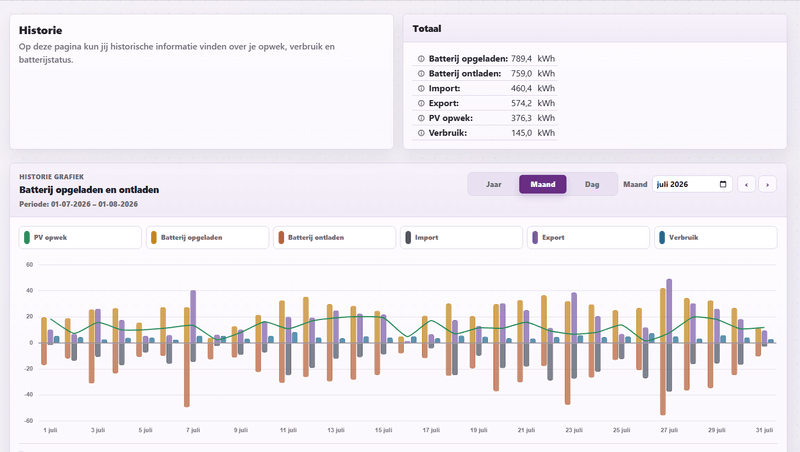Viewport: 800px width, 452px height.
Task: Click the tall purple export bar on 7 juli
Action: click(193, 316)
